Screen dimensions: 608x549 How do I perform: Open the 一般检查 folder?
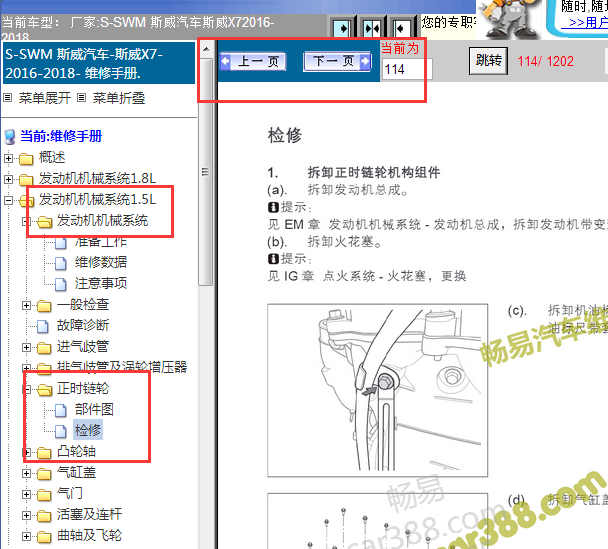tap(83, 304)
